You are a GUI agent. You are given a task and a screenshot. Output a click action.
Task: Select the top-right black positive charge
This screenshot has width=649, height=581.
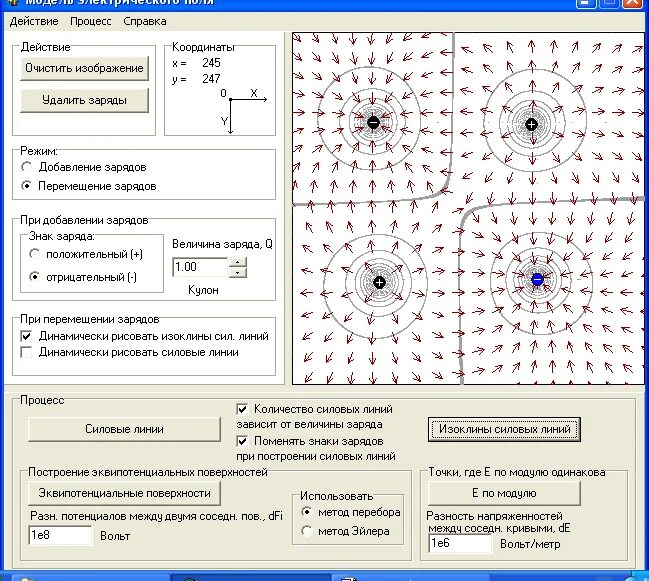531,124
